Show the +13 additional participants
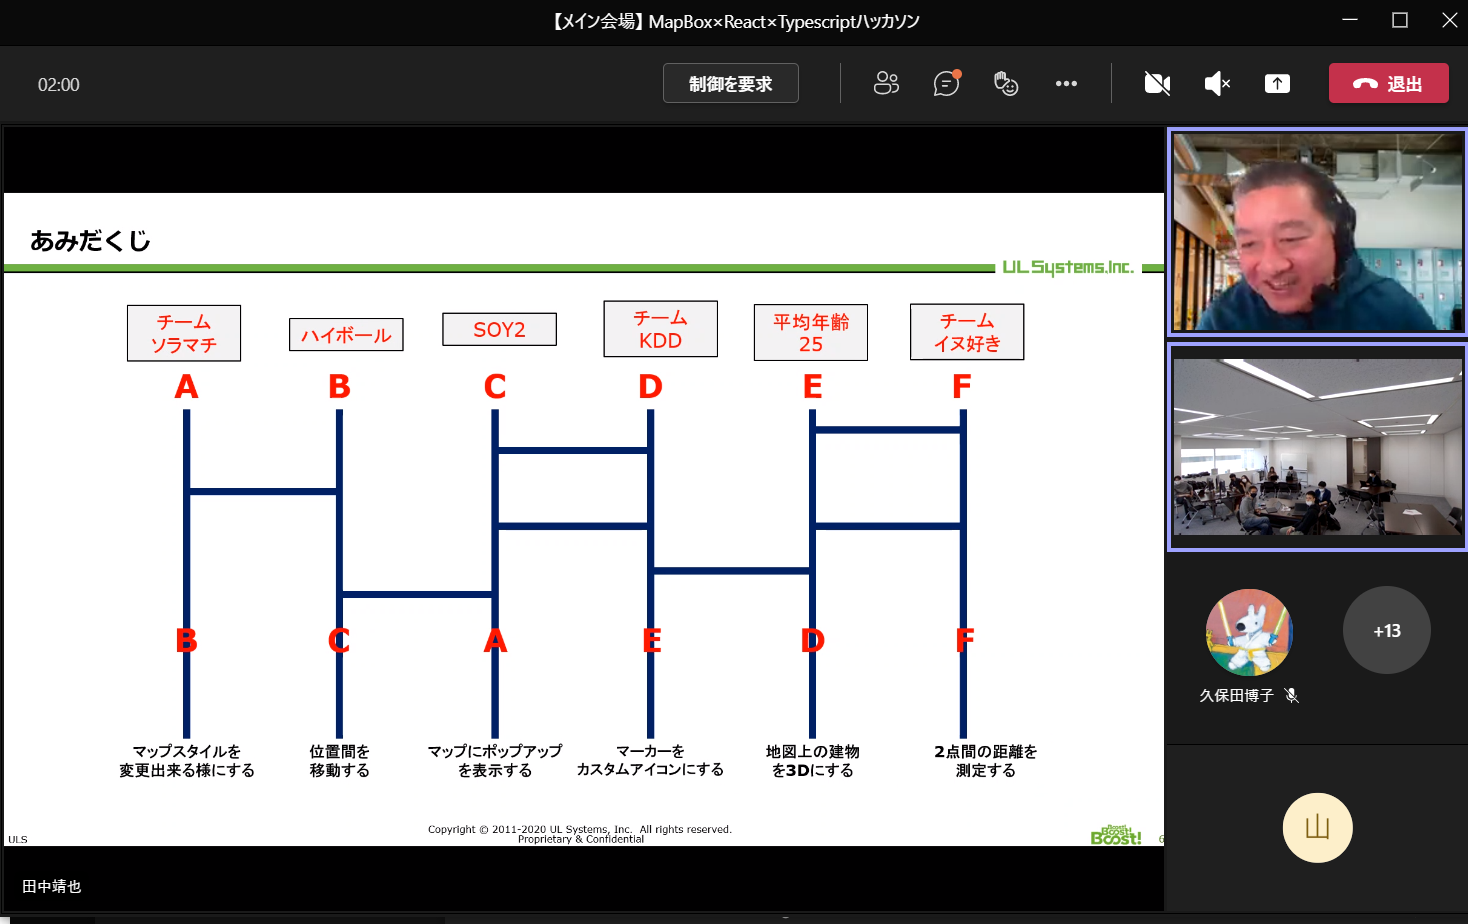The width and height of the screenshot is (1468, 924). point(1386,630)
